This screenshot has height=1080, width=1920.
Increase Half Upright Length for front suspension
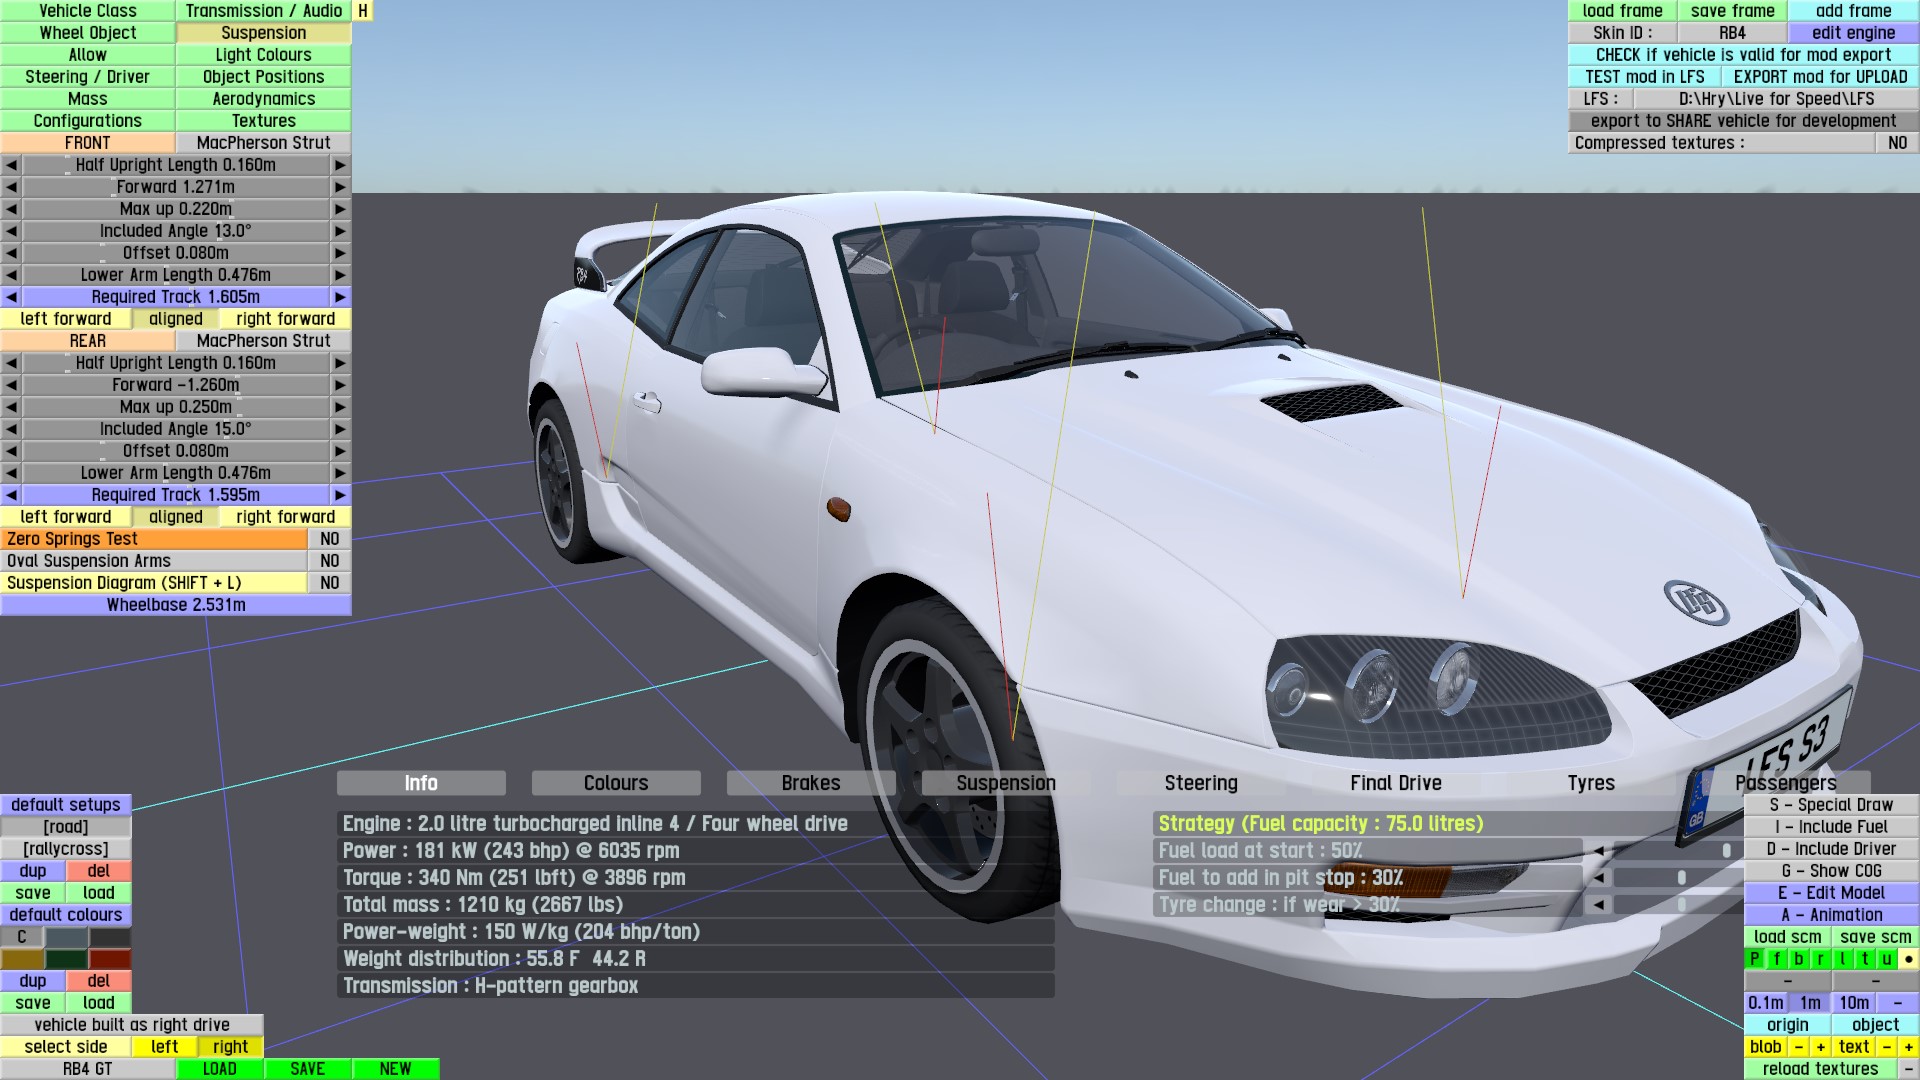pyautogui.click(x=340, y=165)
